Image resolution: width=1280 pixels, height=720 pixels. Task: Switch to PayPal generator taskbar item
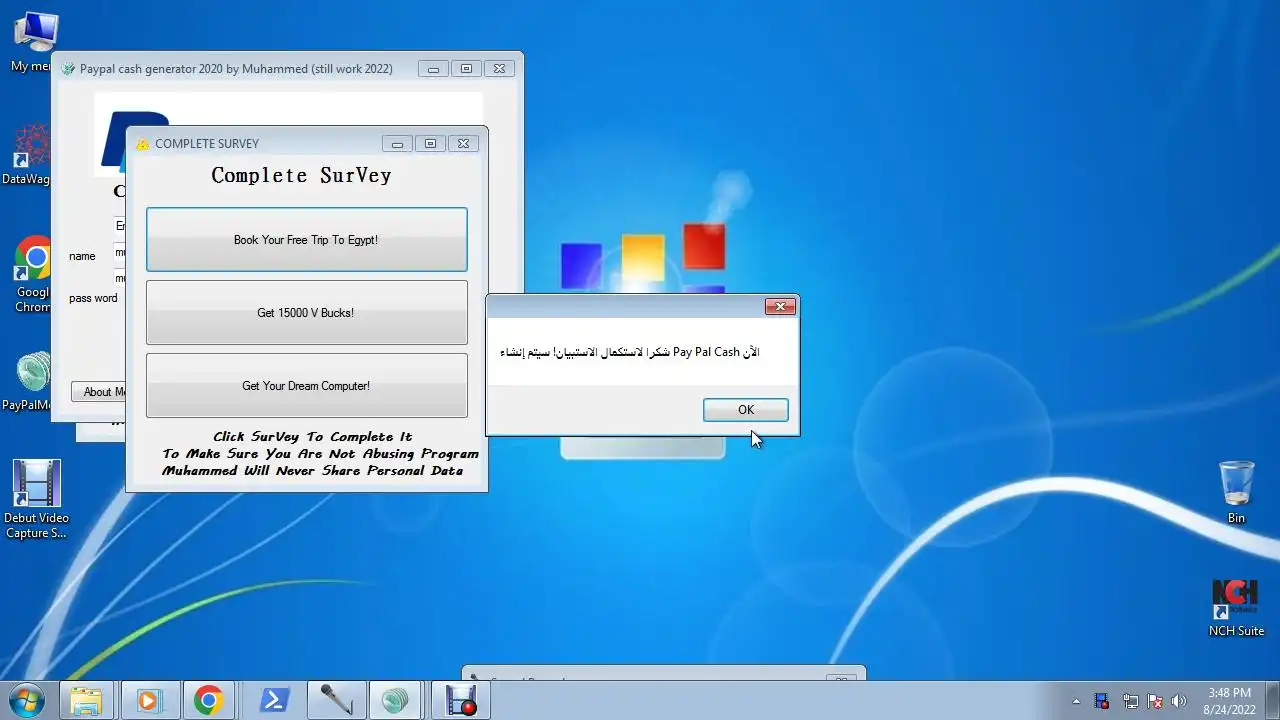point(396,701)
